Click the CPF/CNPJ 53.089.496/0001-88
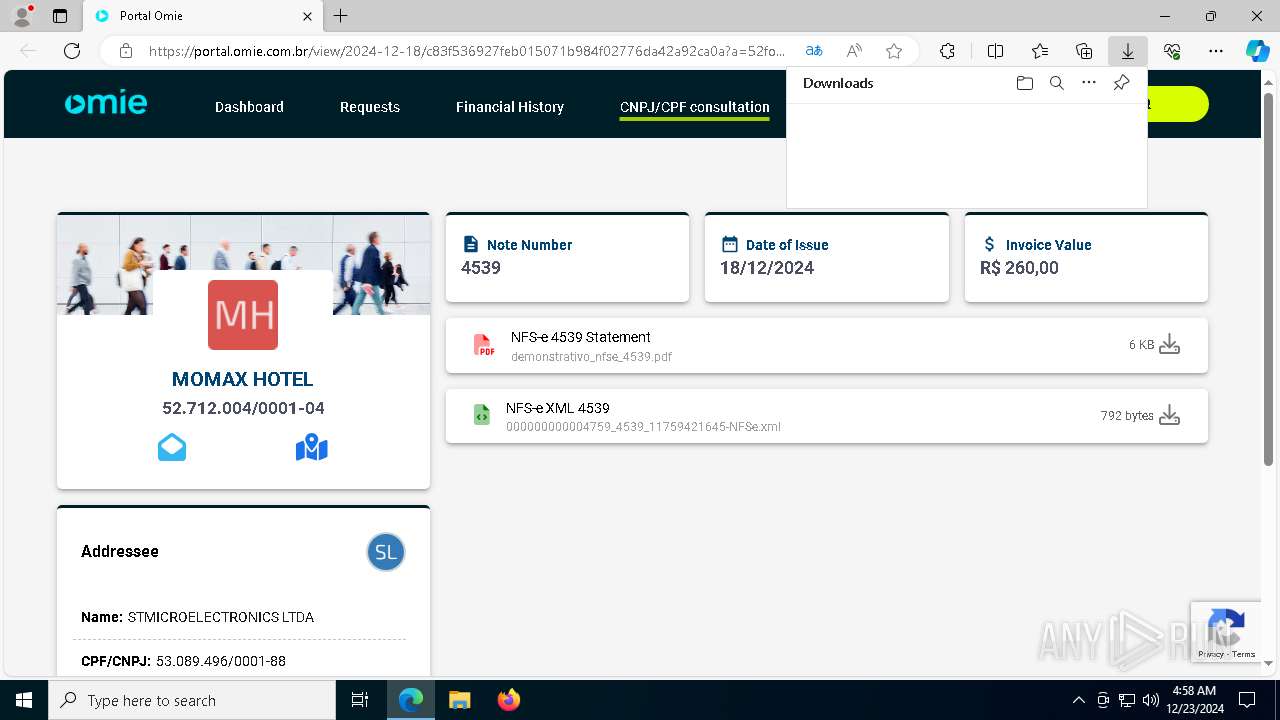This screenshot has width=1280, height=720. click(221, 661)
